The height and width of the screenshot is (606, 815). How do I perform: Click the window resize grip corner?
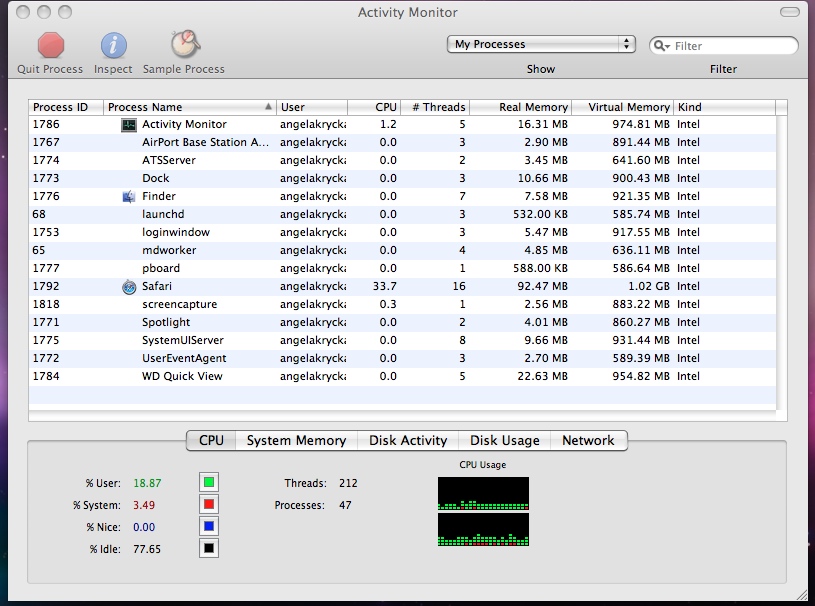[x=803, y=594]
